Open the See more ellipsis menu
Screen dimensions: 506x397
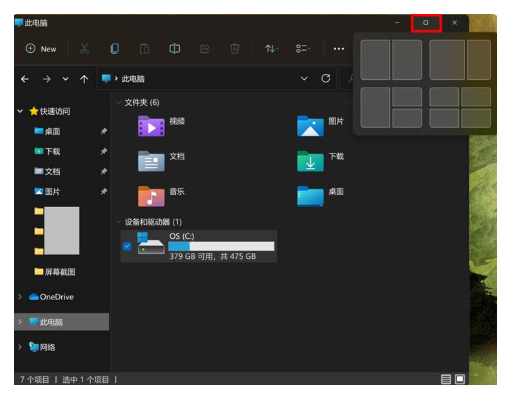point(339,49)
